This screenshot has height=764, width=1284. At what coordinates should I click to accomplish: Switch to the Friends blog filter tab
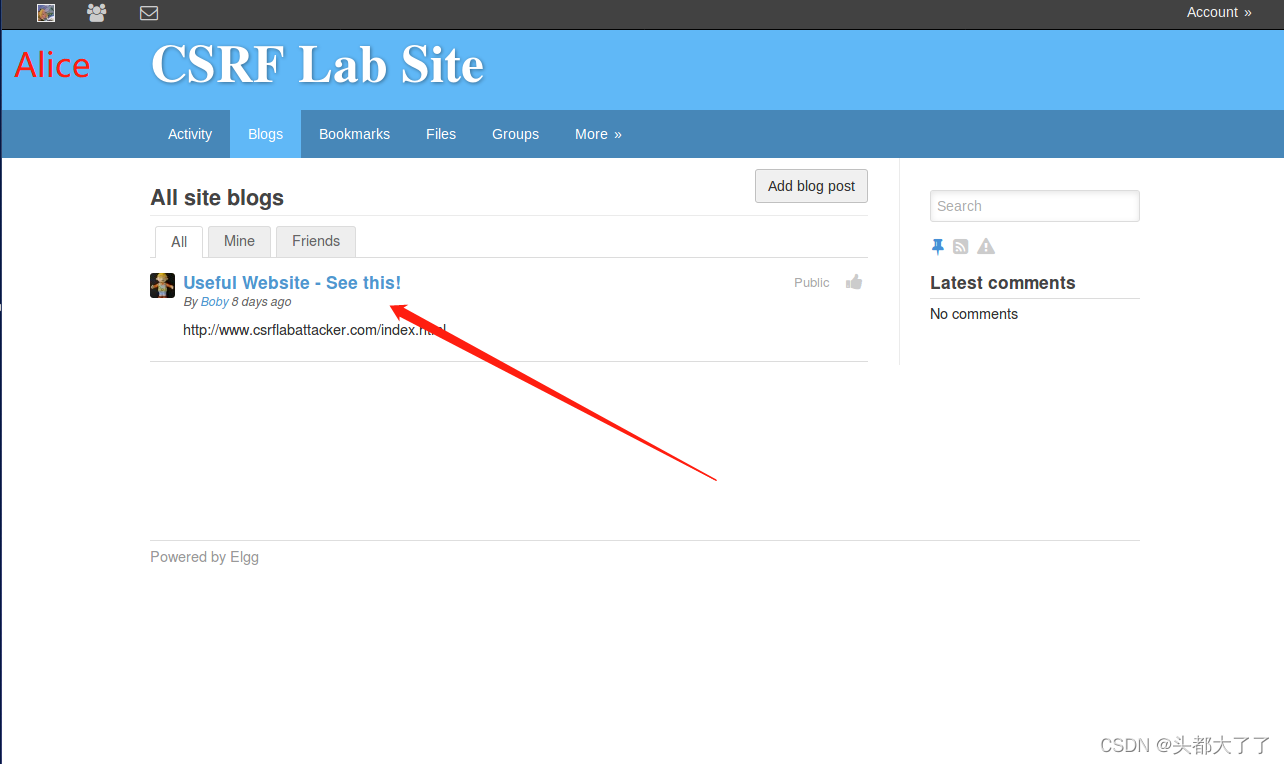point(315,241)
